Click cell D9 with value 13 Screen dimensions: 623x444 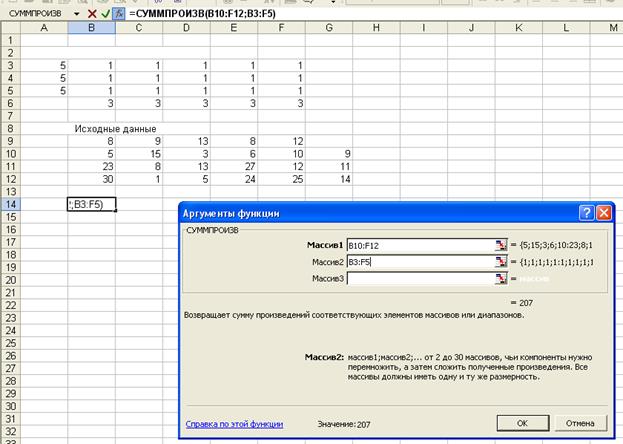[186, 141]
